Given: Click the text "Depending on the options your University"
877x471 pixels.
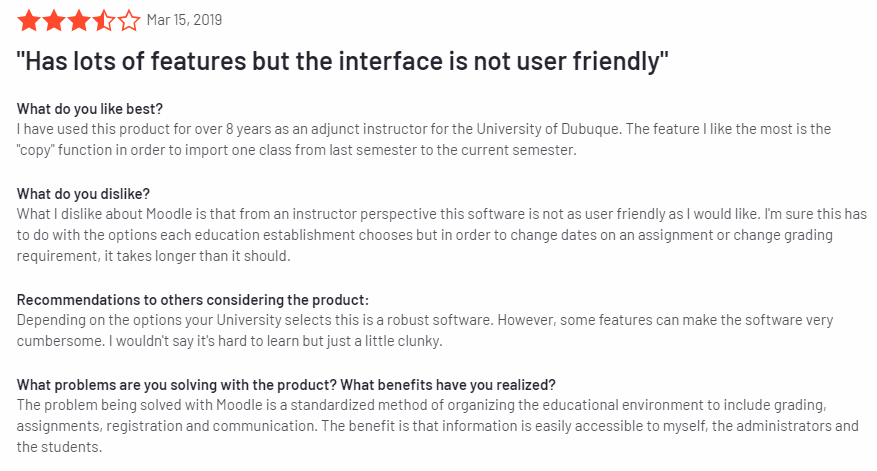Looking at the screenshot, I should pyautogui.click(x=149, y=320).
